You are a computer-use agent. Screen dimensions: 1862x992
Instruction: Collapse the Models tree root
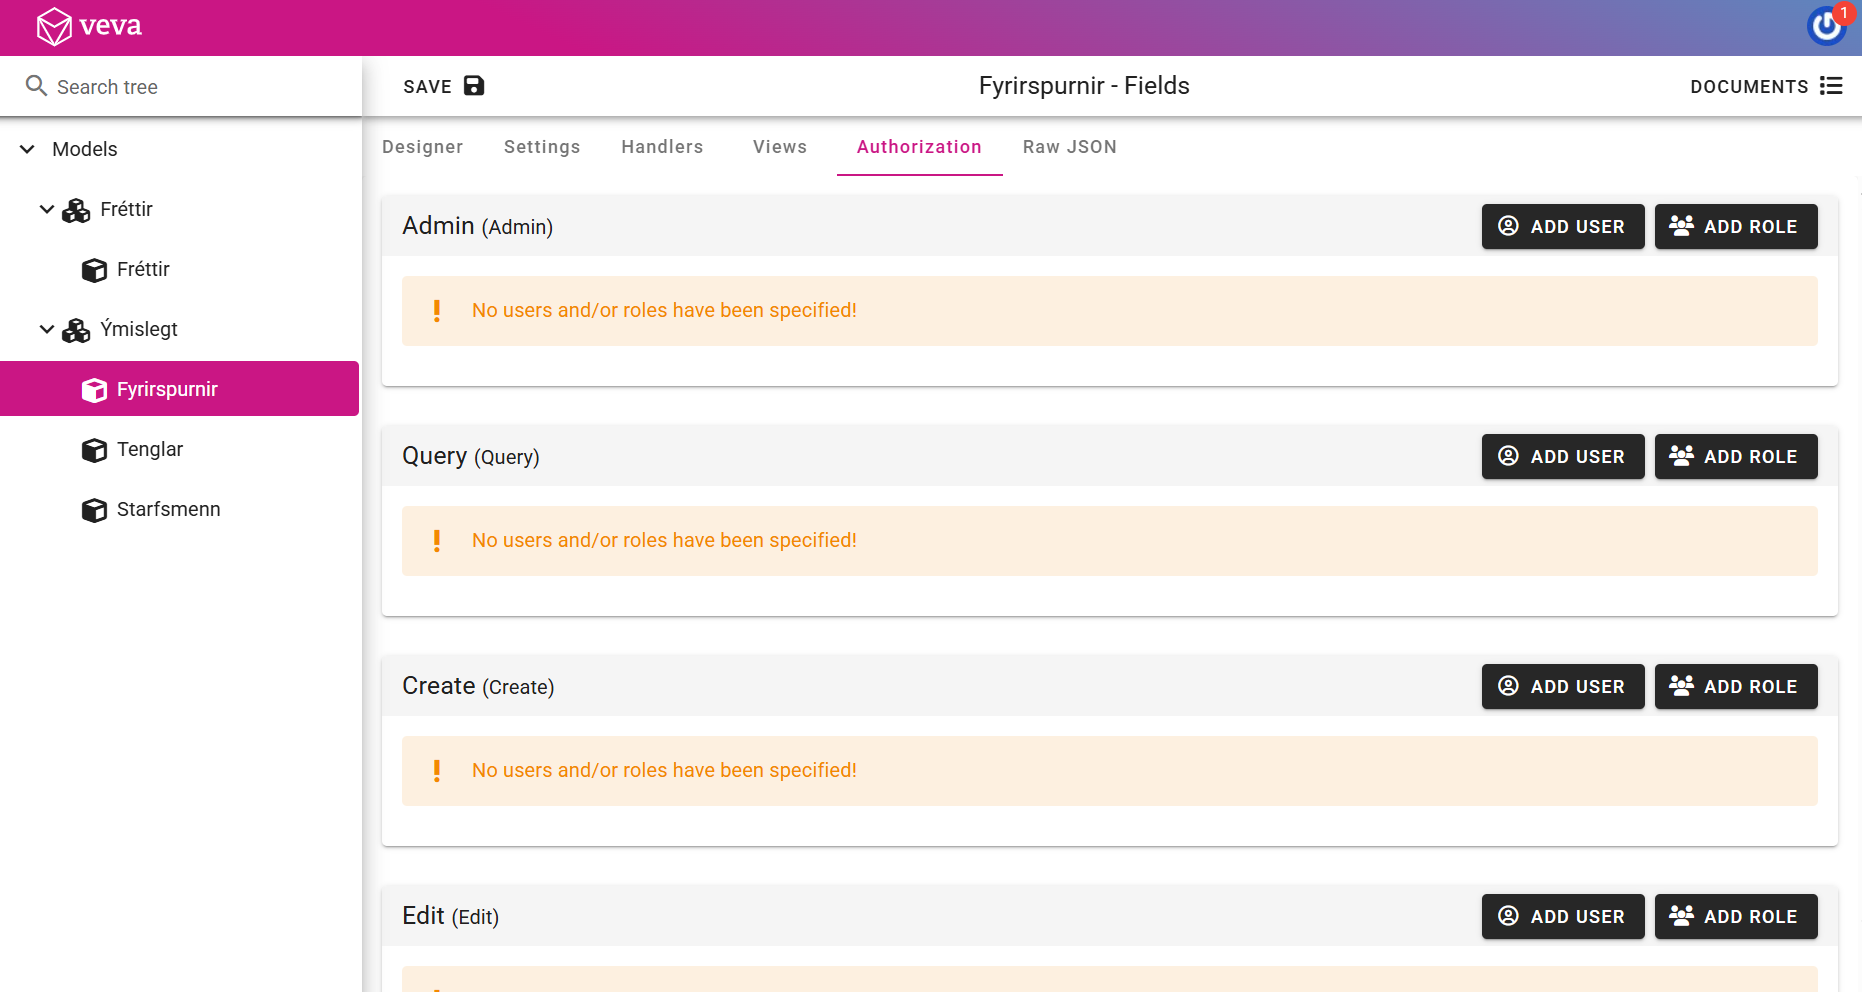(27, 149)
